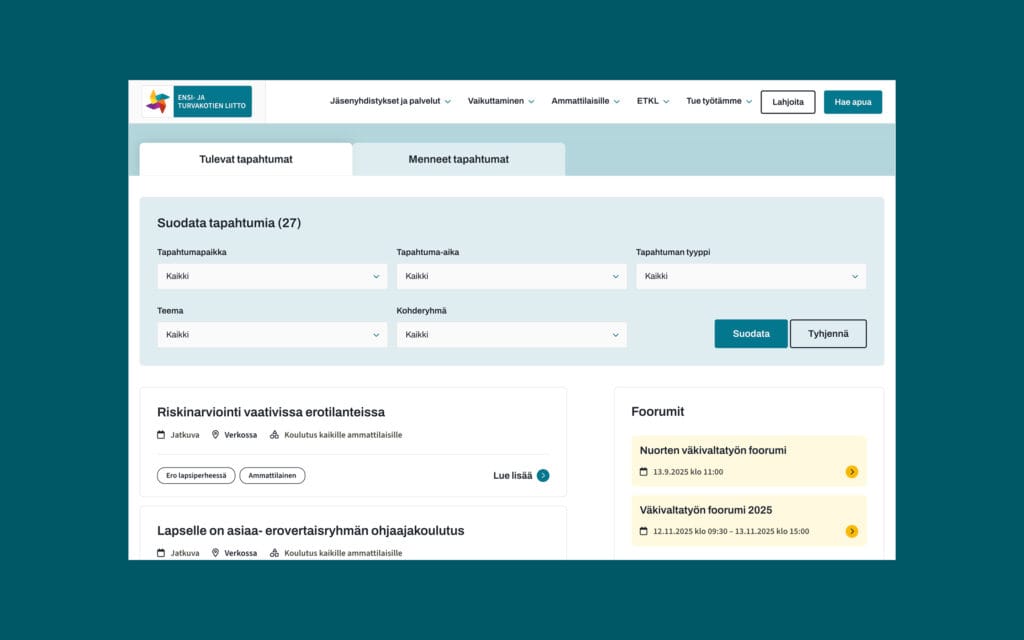Select the Ero lapsiperheessä tag

click(196, 476)
